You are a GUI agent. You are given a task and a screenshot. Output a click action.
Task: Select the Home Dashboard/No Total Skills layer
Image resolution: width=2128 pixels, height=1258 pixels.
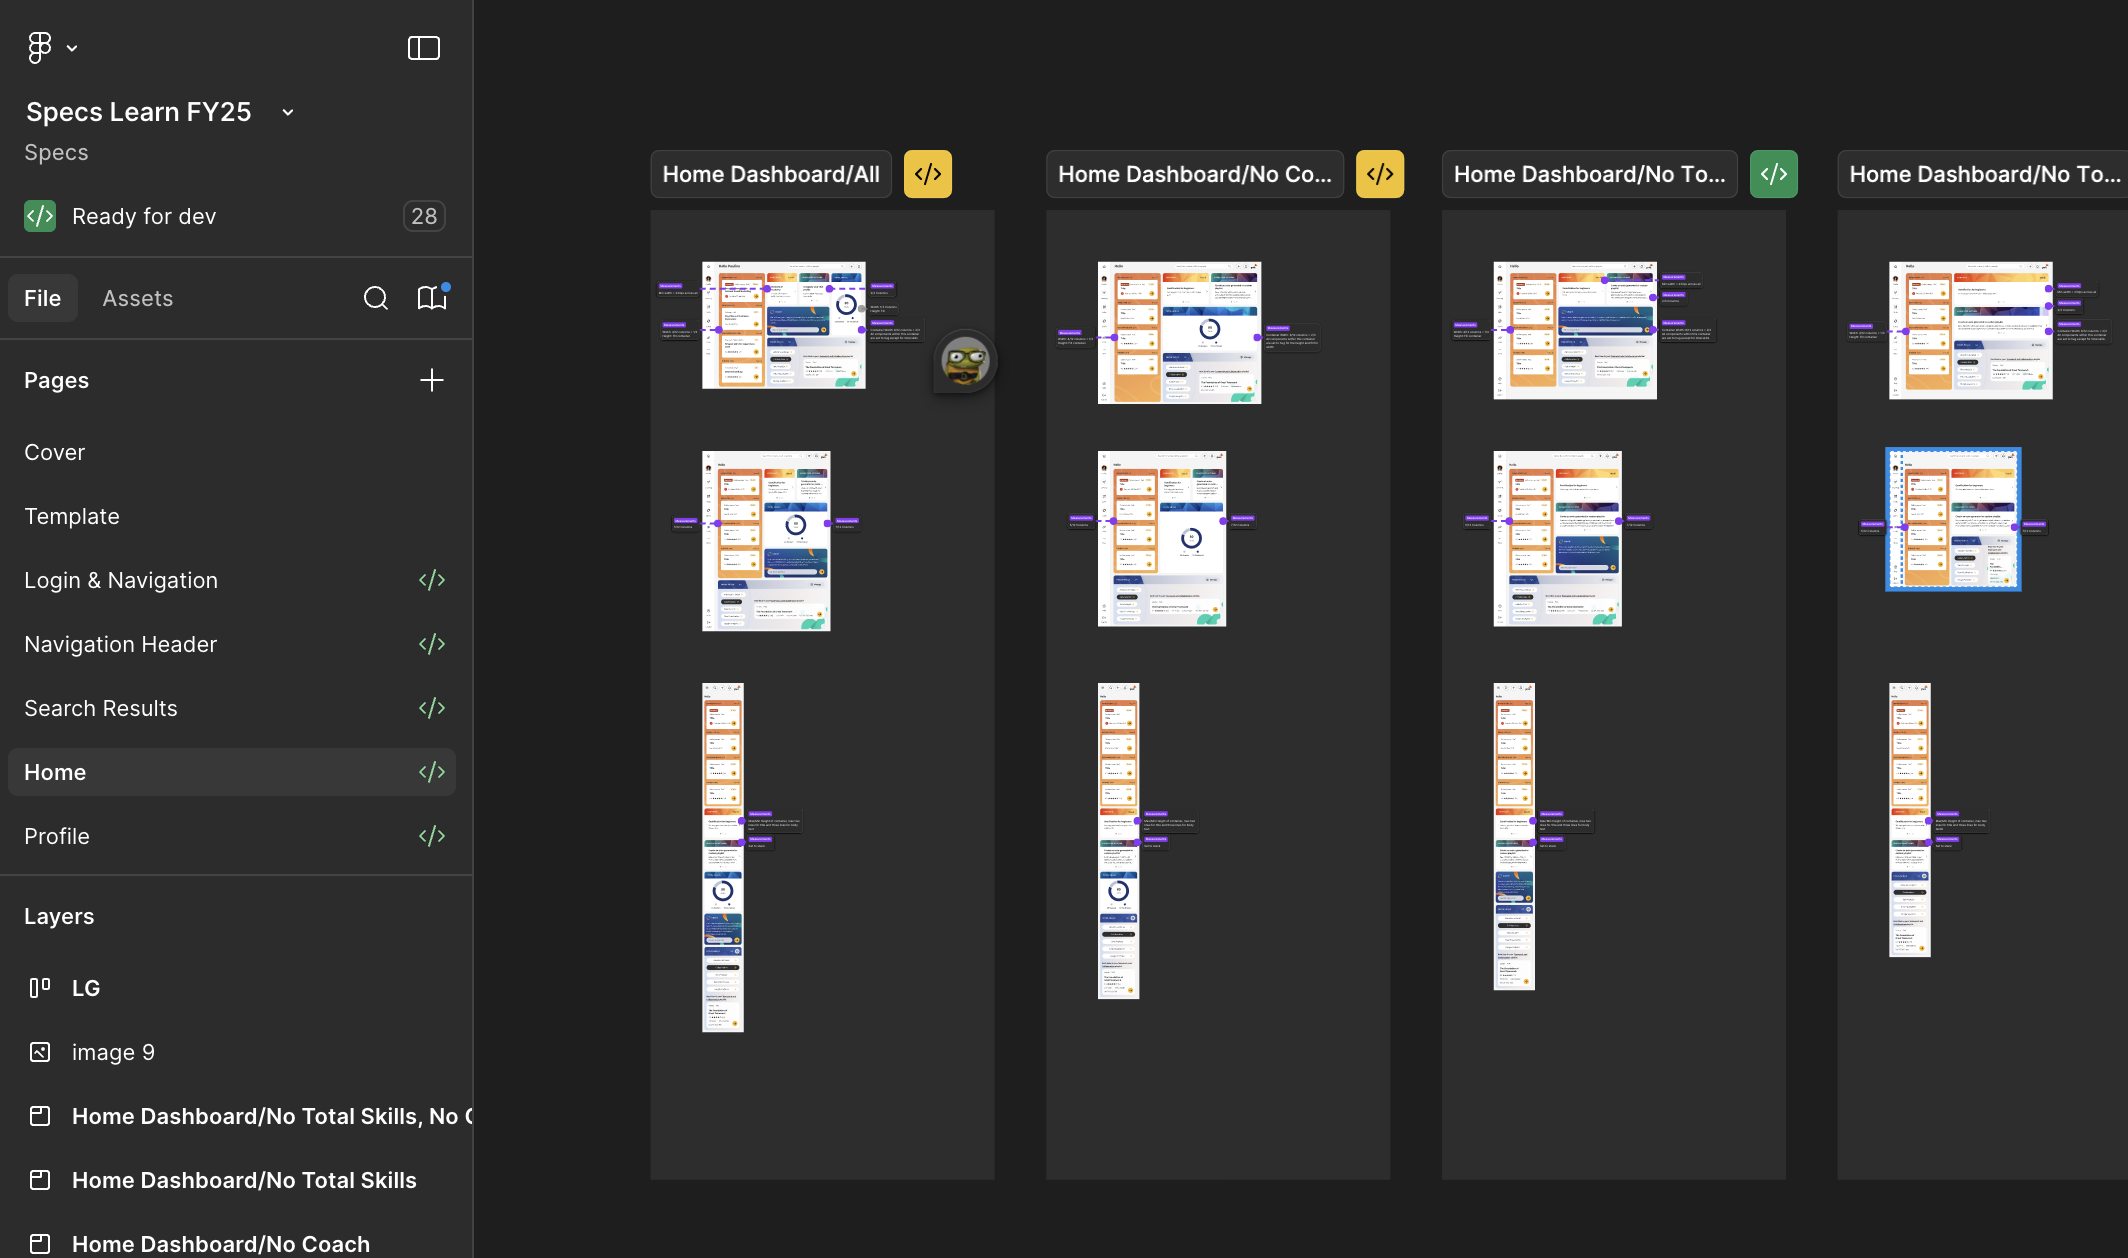(243, 1180)
